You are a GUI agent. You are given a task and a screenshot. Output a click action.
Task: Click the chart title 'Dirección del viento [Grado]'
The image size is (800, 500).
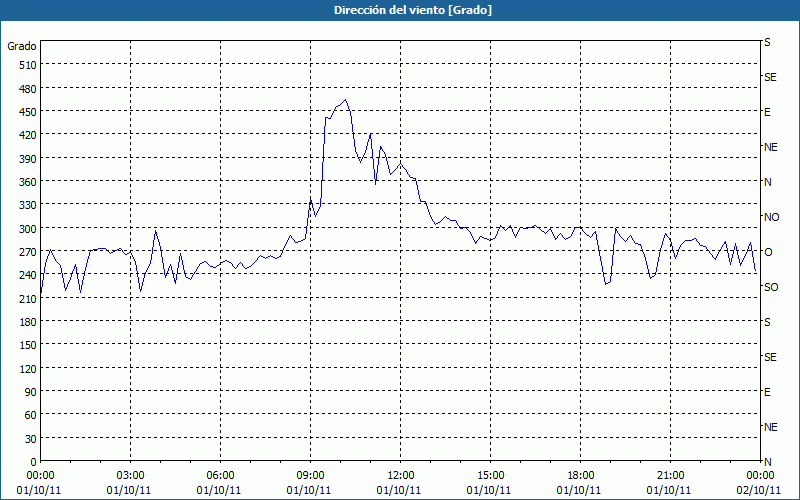(413, 10)
